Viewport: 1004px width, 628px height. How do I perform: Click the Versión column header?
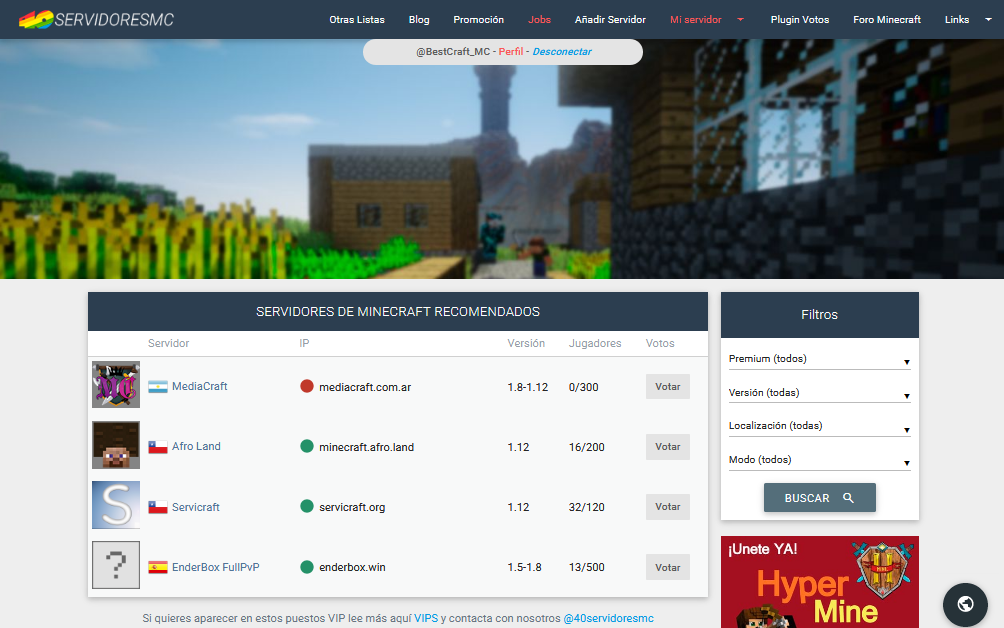pos(526,344)
